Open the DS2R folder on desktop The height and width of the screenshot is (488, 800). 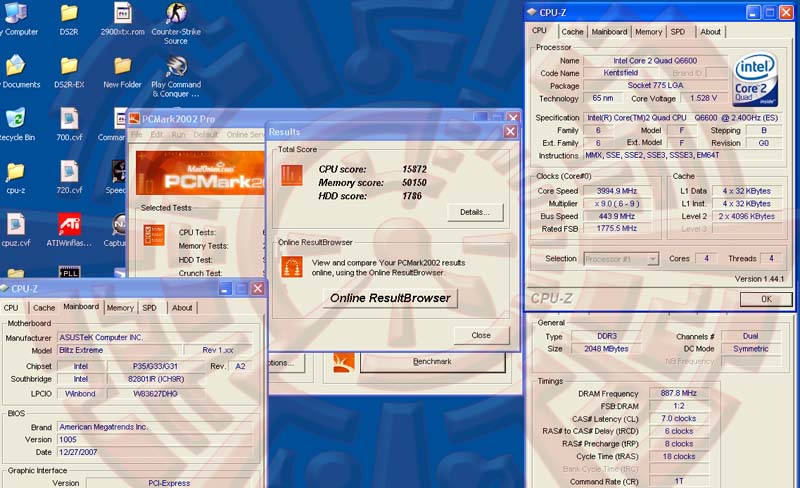(x=69, y=13)
